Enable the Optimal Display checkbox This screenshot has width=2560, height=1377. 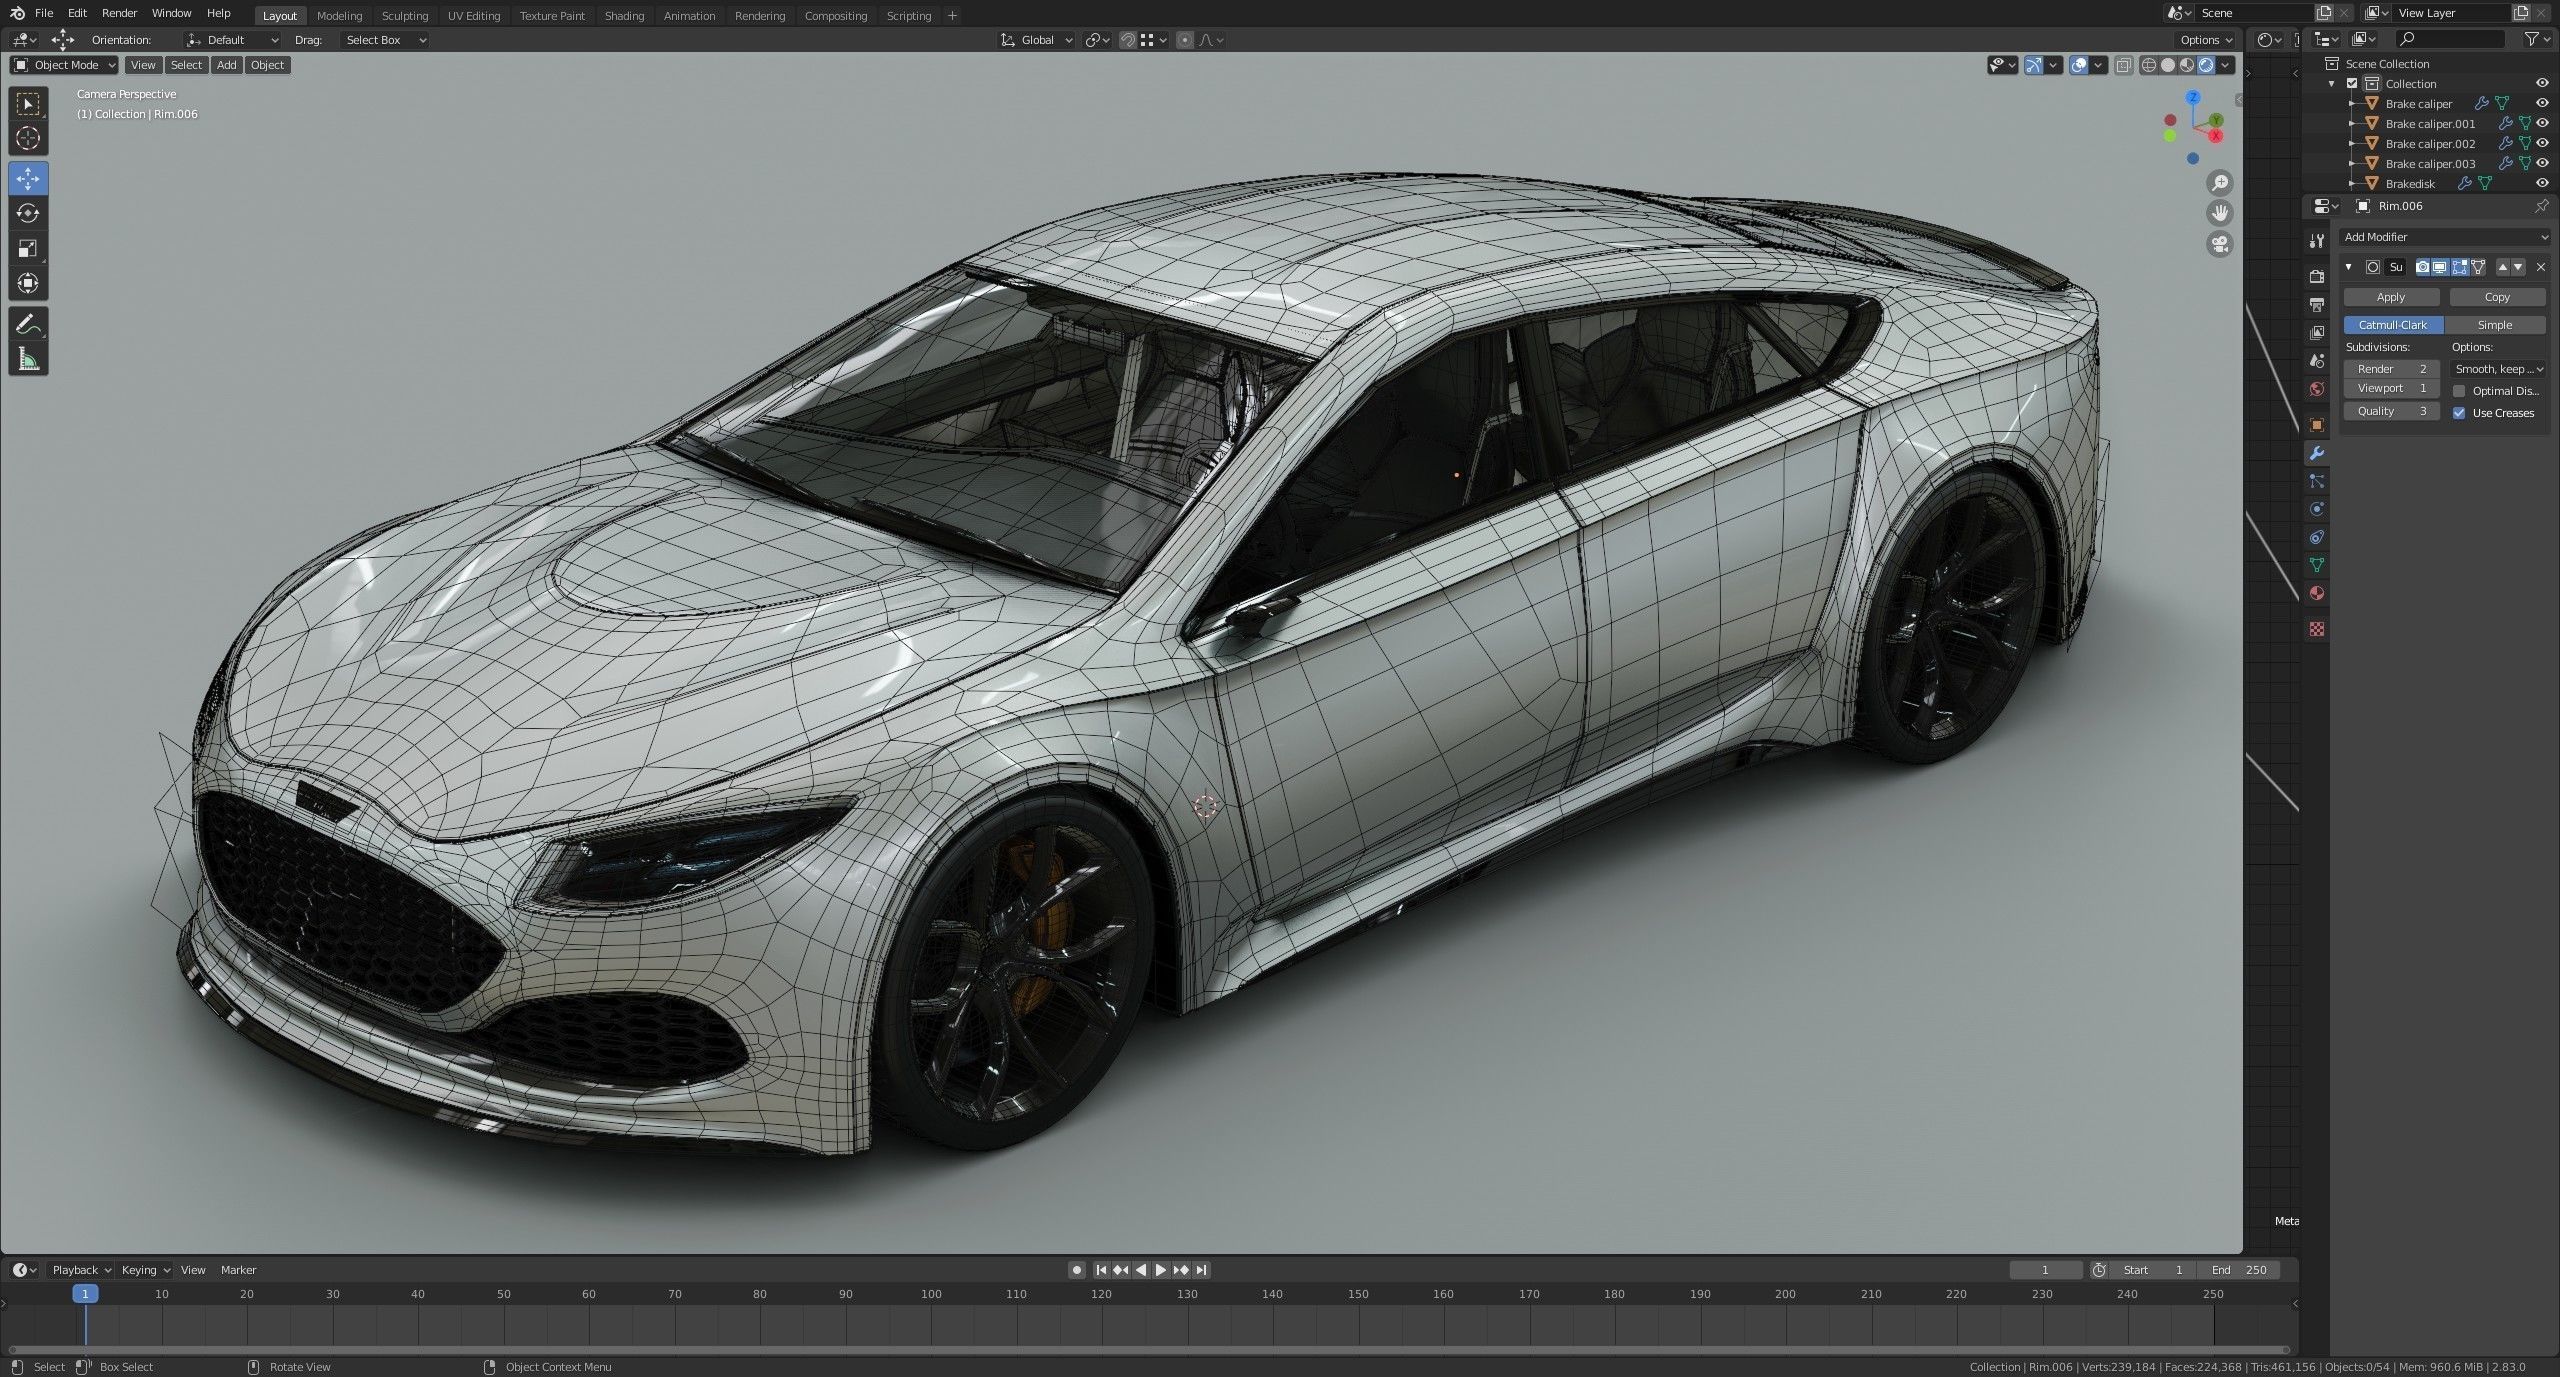(2459, 391)
